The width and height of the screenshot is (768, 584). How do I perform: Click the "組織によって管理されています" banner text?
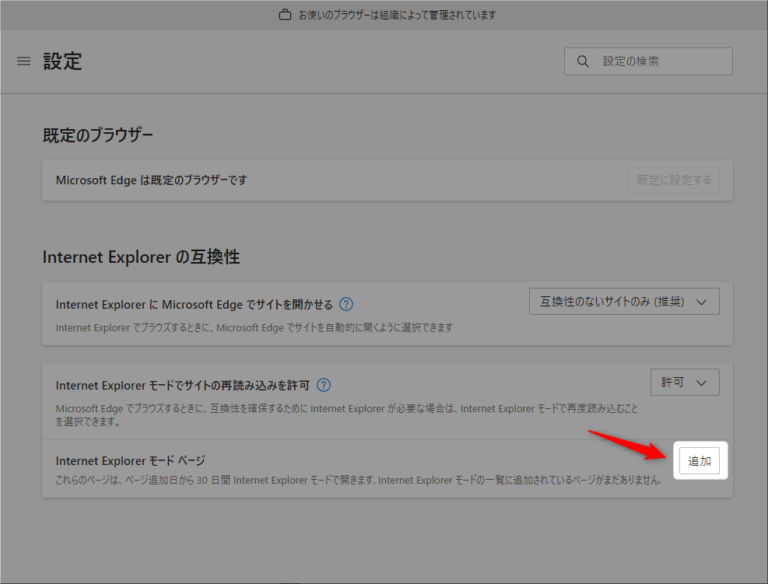point(397,15)
